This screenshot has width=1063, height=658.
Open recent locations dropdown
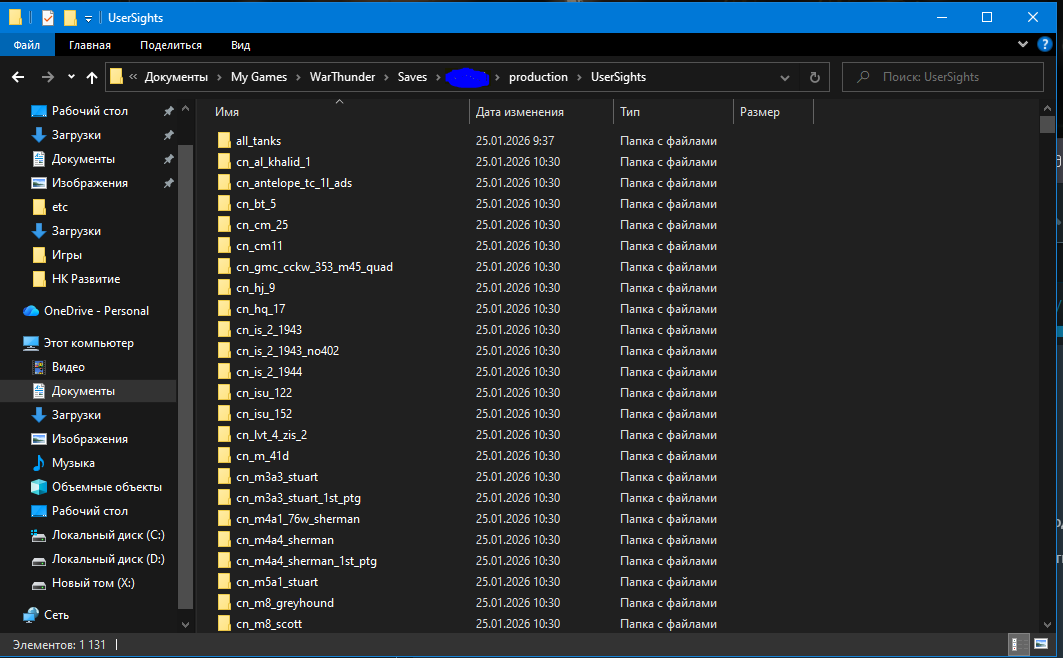tap(71, 77)
